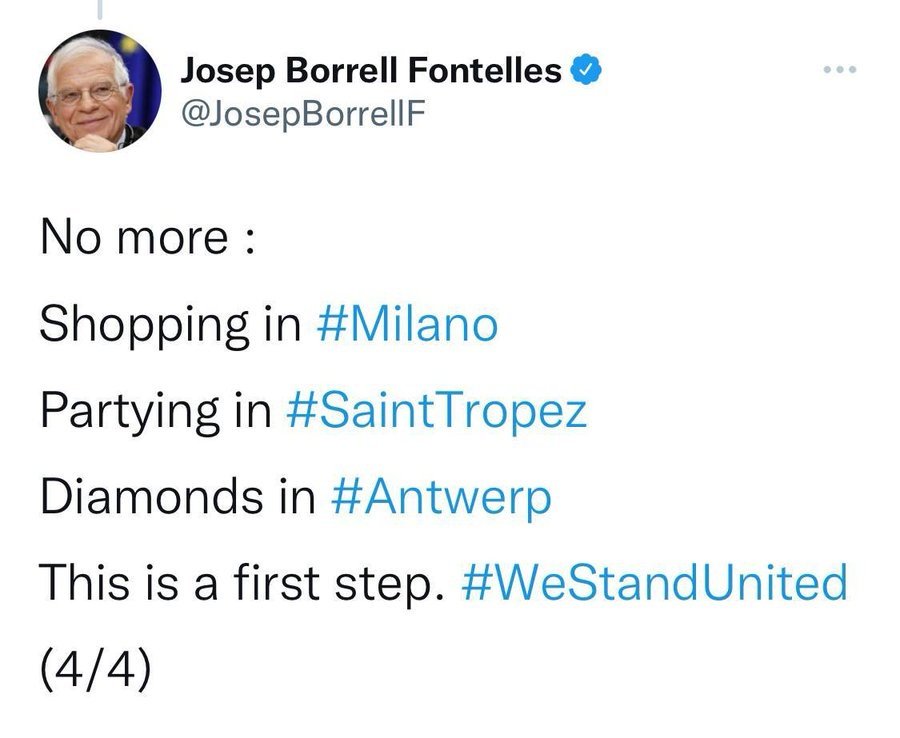
Task: Open Josep Borrell's profile avatar photo
Action: (100, 91)
